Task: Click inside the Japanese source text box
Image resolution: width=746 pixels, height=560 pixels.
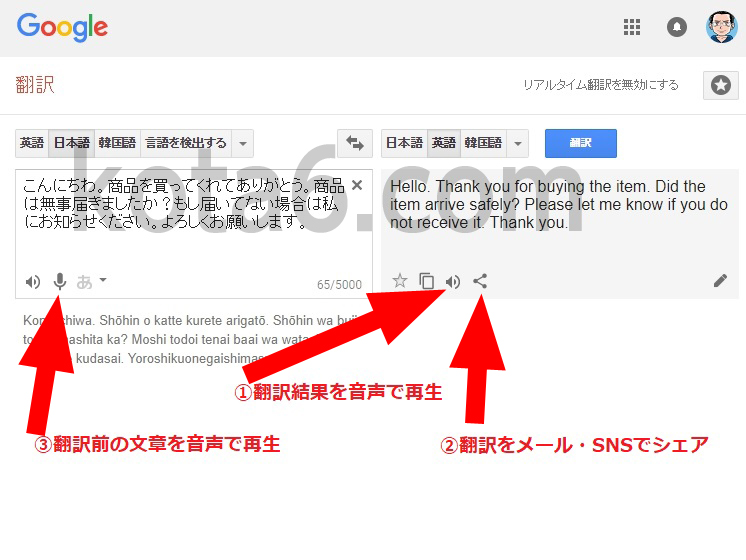Action: pyautogui.click(x=194, y=233)
